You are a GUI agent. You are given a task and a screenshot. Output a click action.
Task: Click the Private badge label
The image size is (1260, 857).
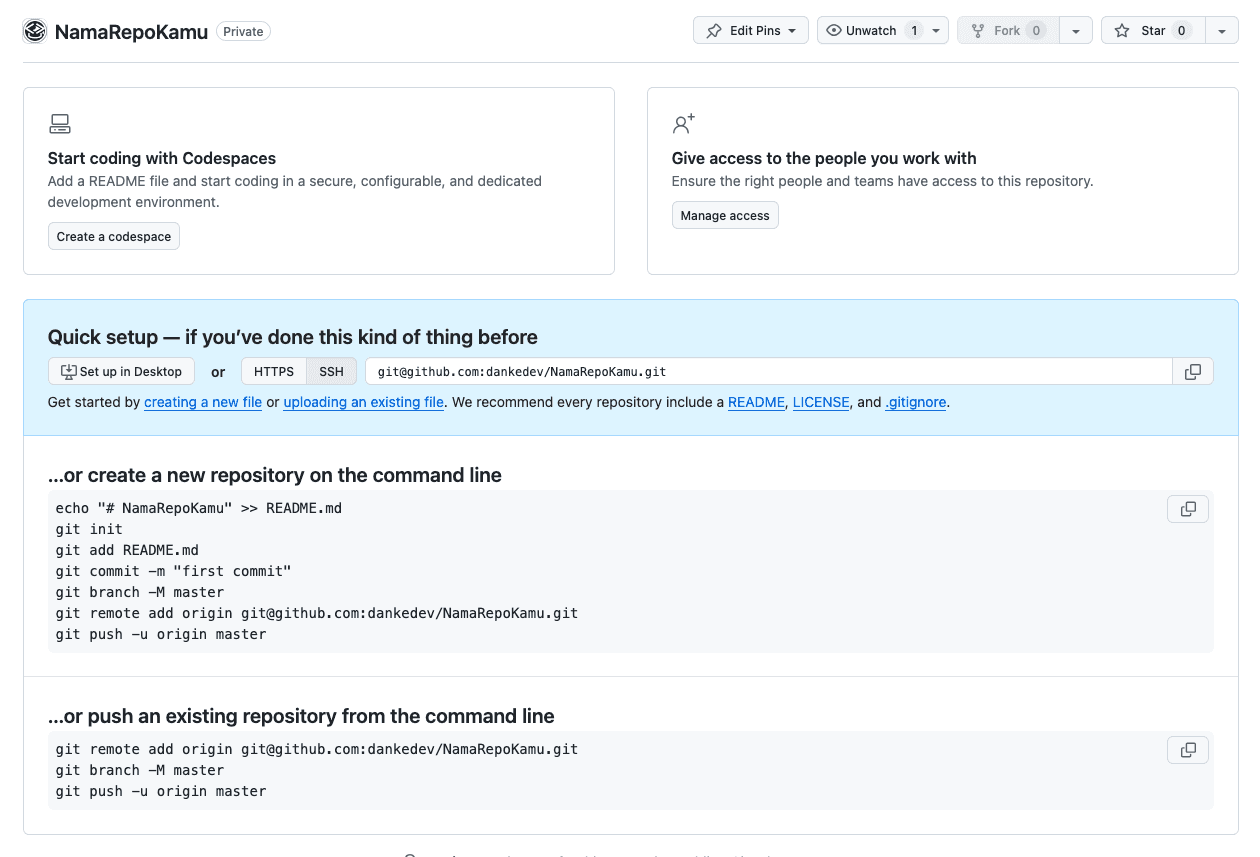coord(243,31)
